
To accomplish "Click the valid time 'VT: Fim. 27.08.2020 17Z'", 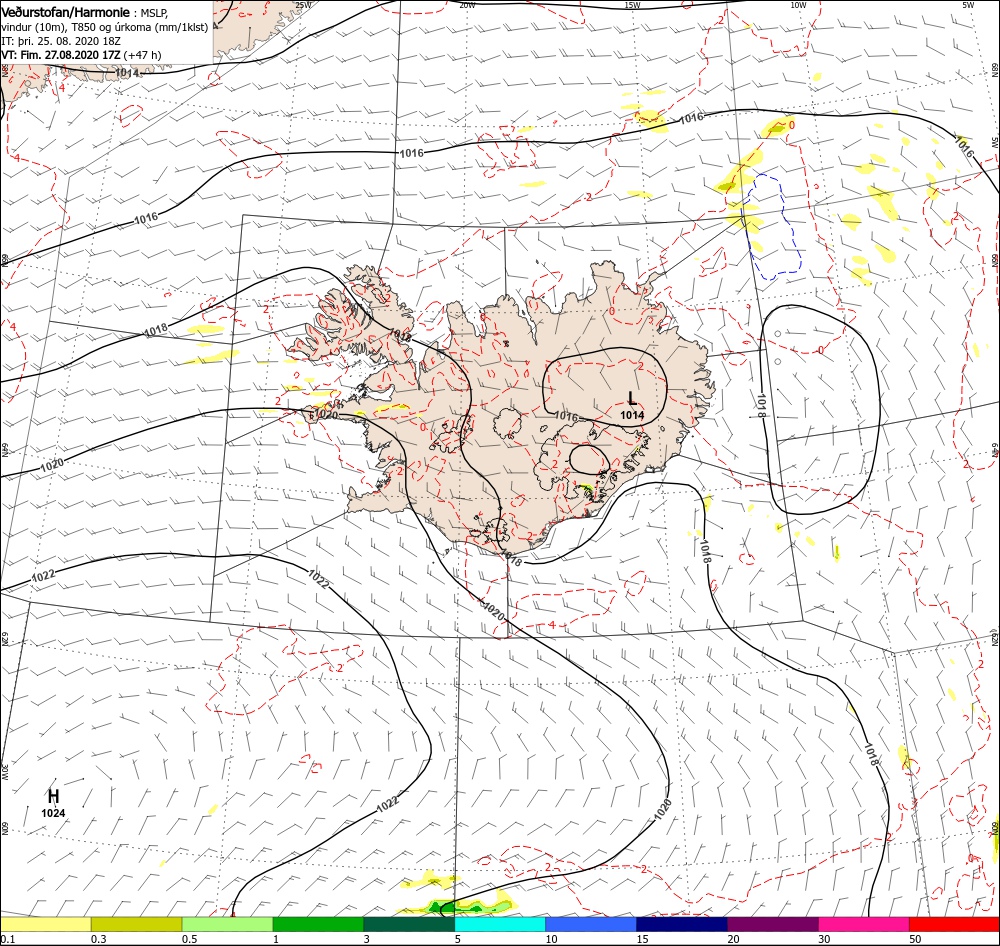I will (61, 55).
